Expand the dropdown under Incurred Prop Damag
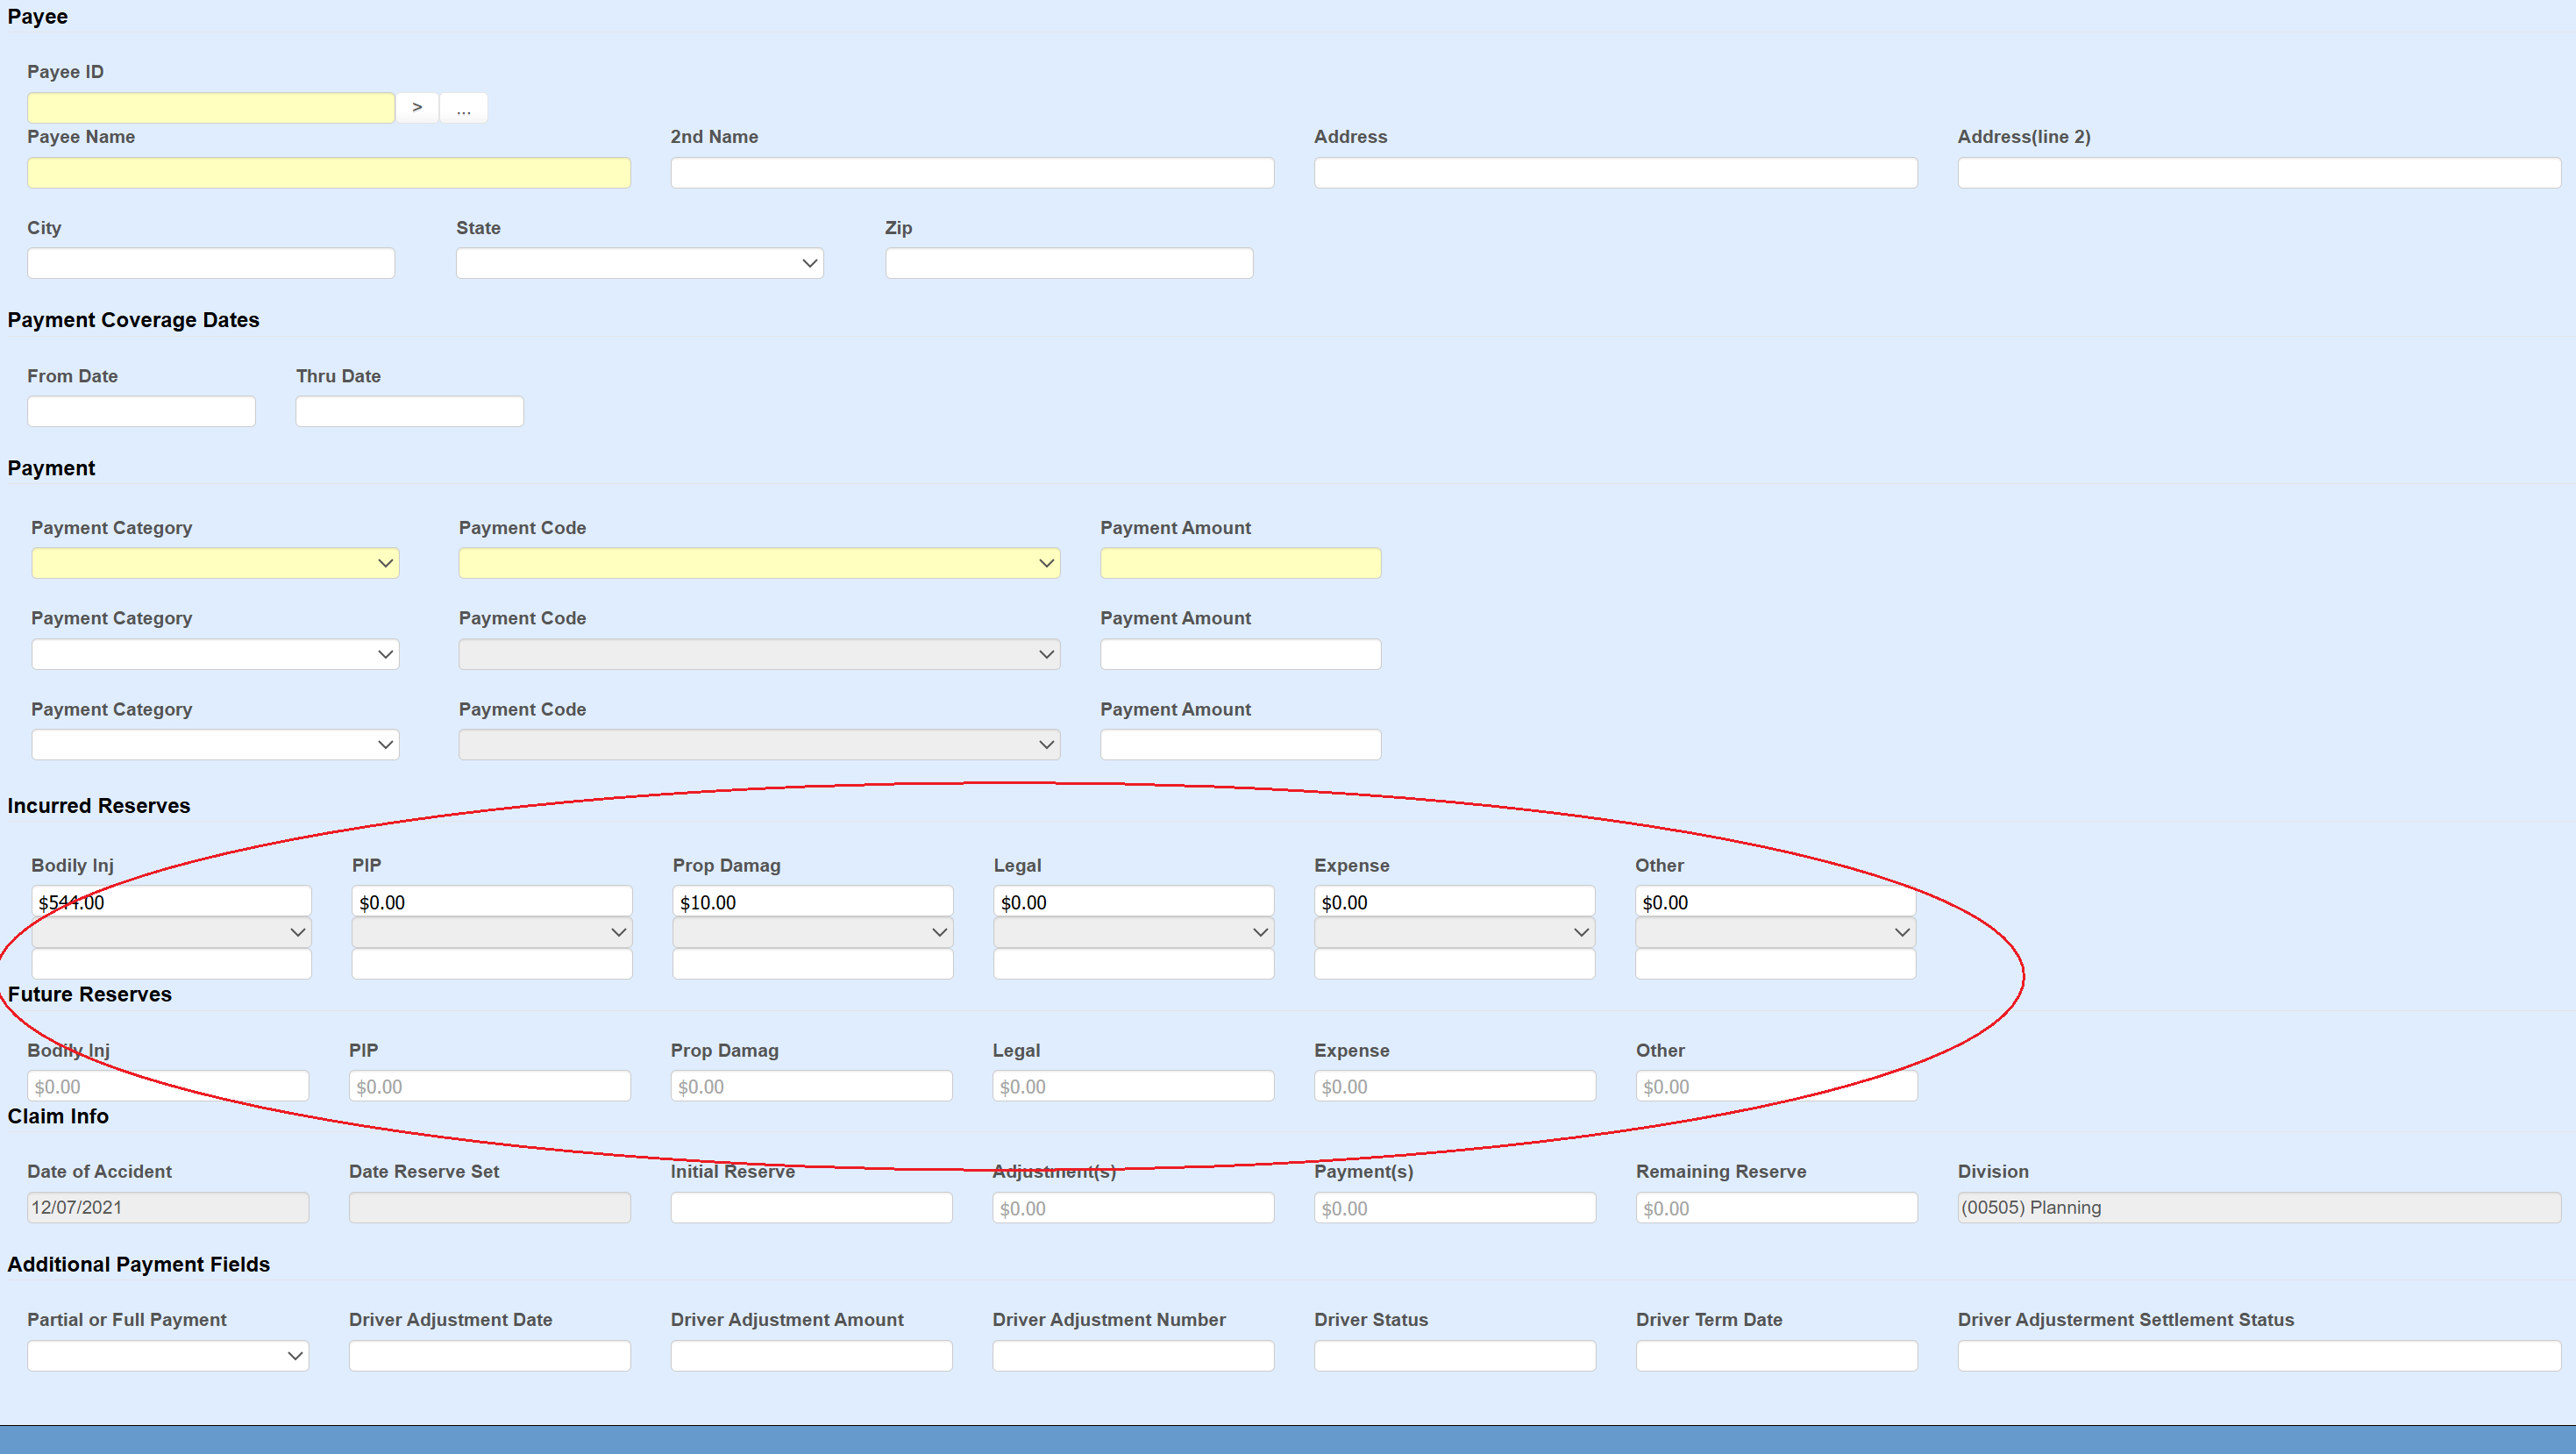 point(812,932)
